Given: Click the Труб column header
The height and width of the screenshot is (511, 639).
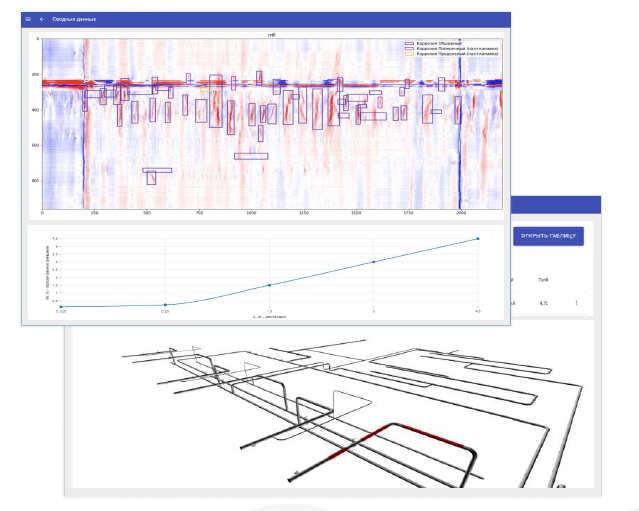Looking at the screenshot, I should click(543, 281).
